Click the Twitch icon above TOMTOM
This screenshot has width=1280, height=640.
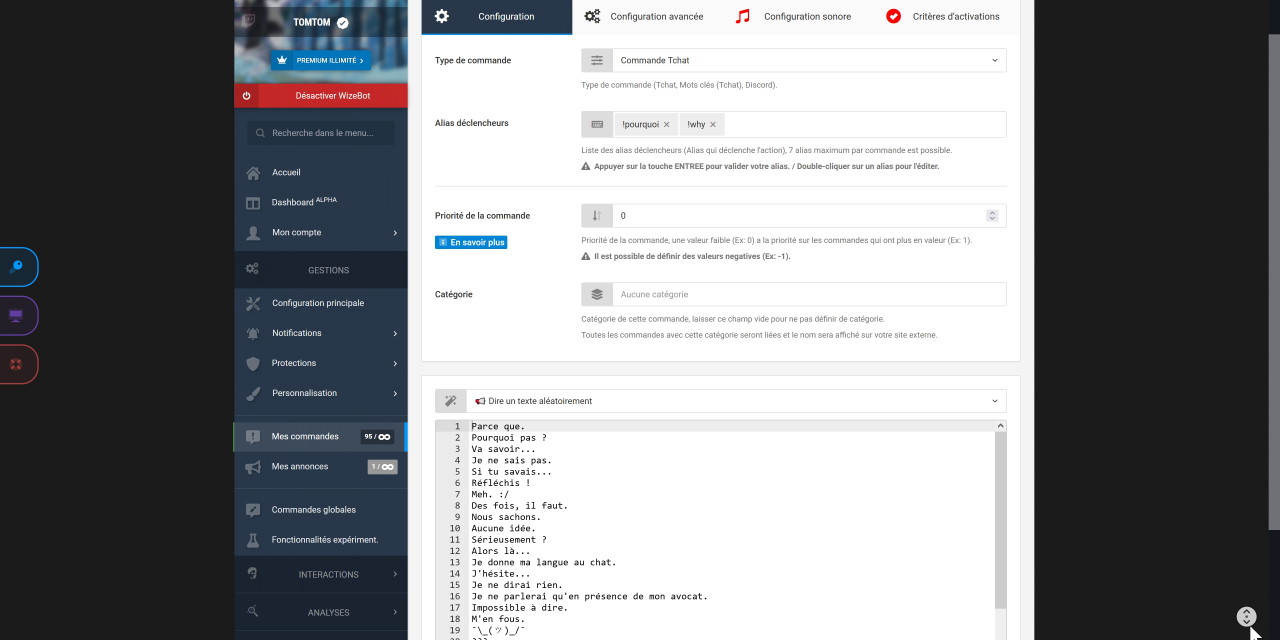(248, 19)
